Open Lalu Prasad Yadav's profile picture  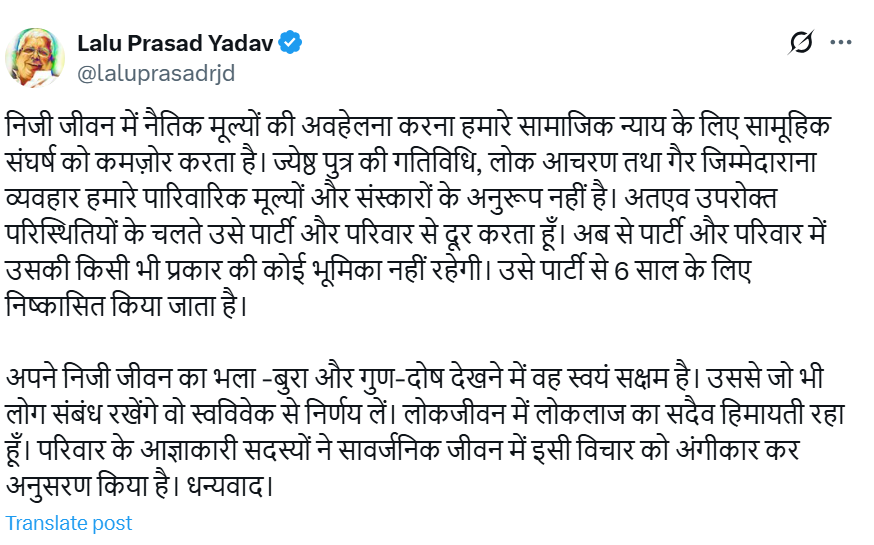coord(35,58)
